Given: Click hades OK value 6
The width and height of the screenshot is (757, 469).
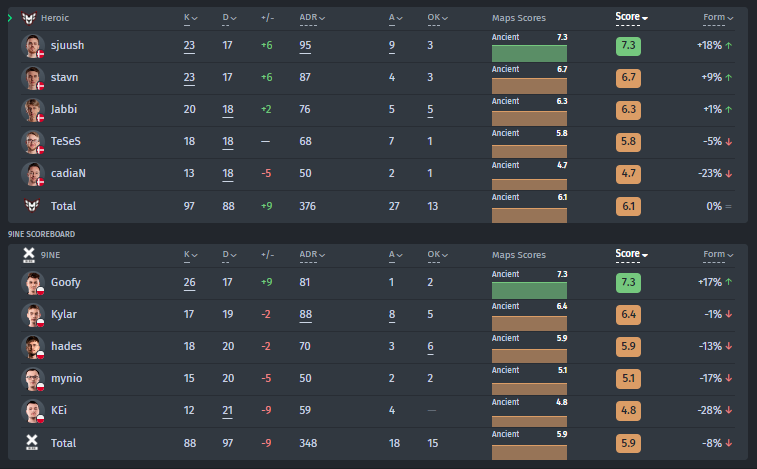Looking at the screenshot, I should [430, 346].
